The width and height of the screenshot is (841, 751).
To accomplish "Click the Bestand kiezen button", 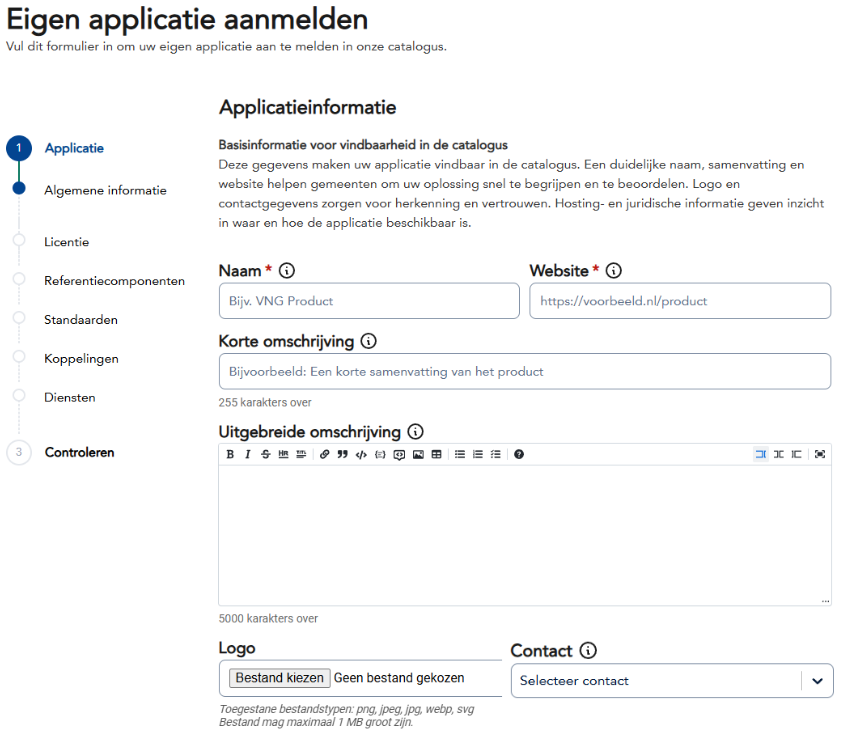I will (279, 678).
